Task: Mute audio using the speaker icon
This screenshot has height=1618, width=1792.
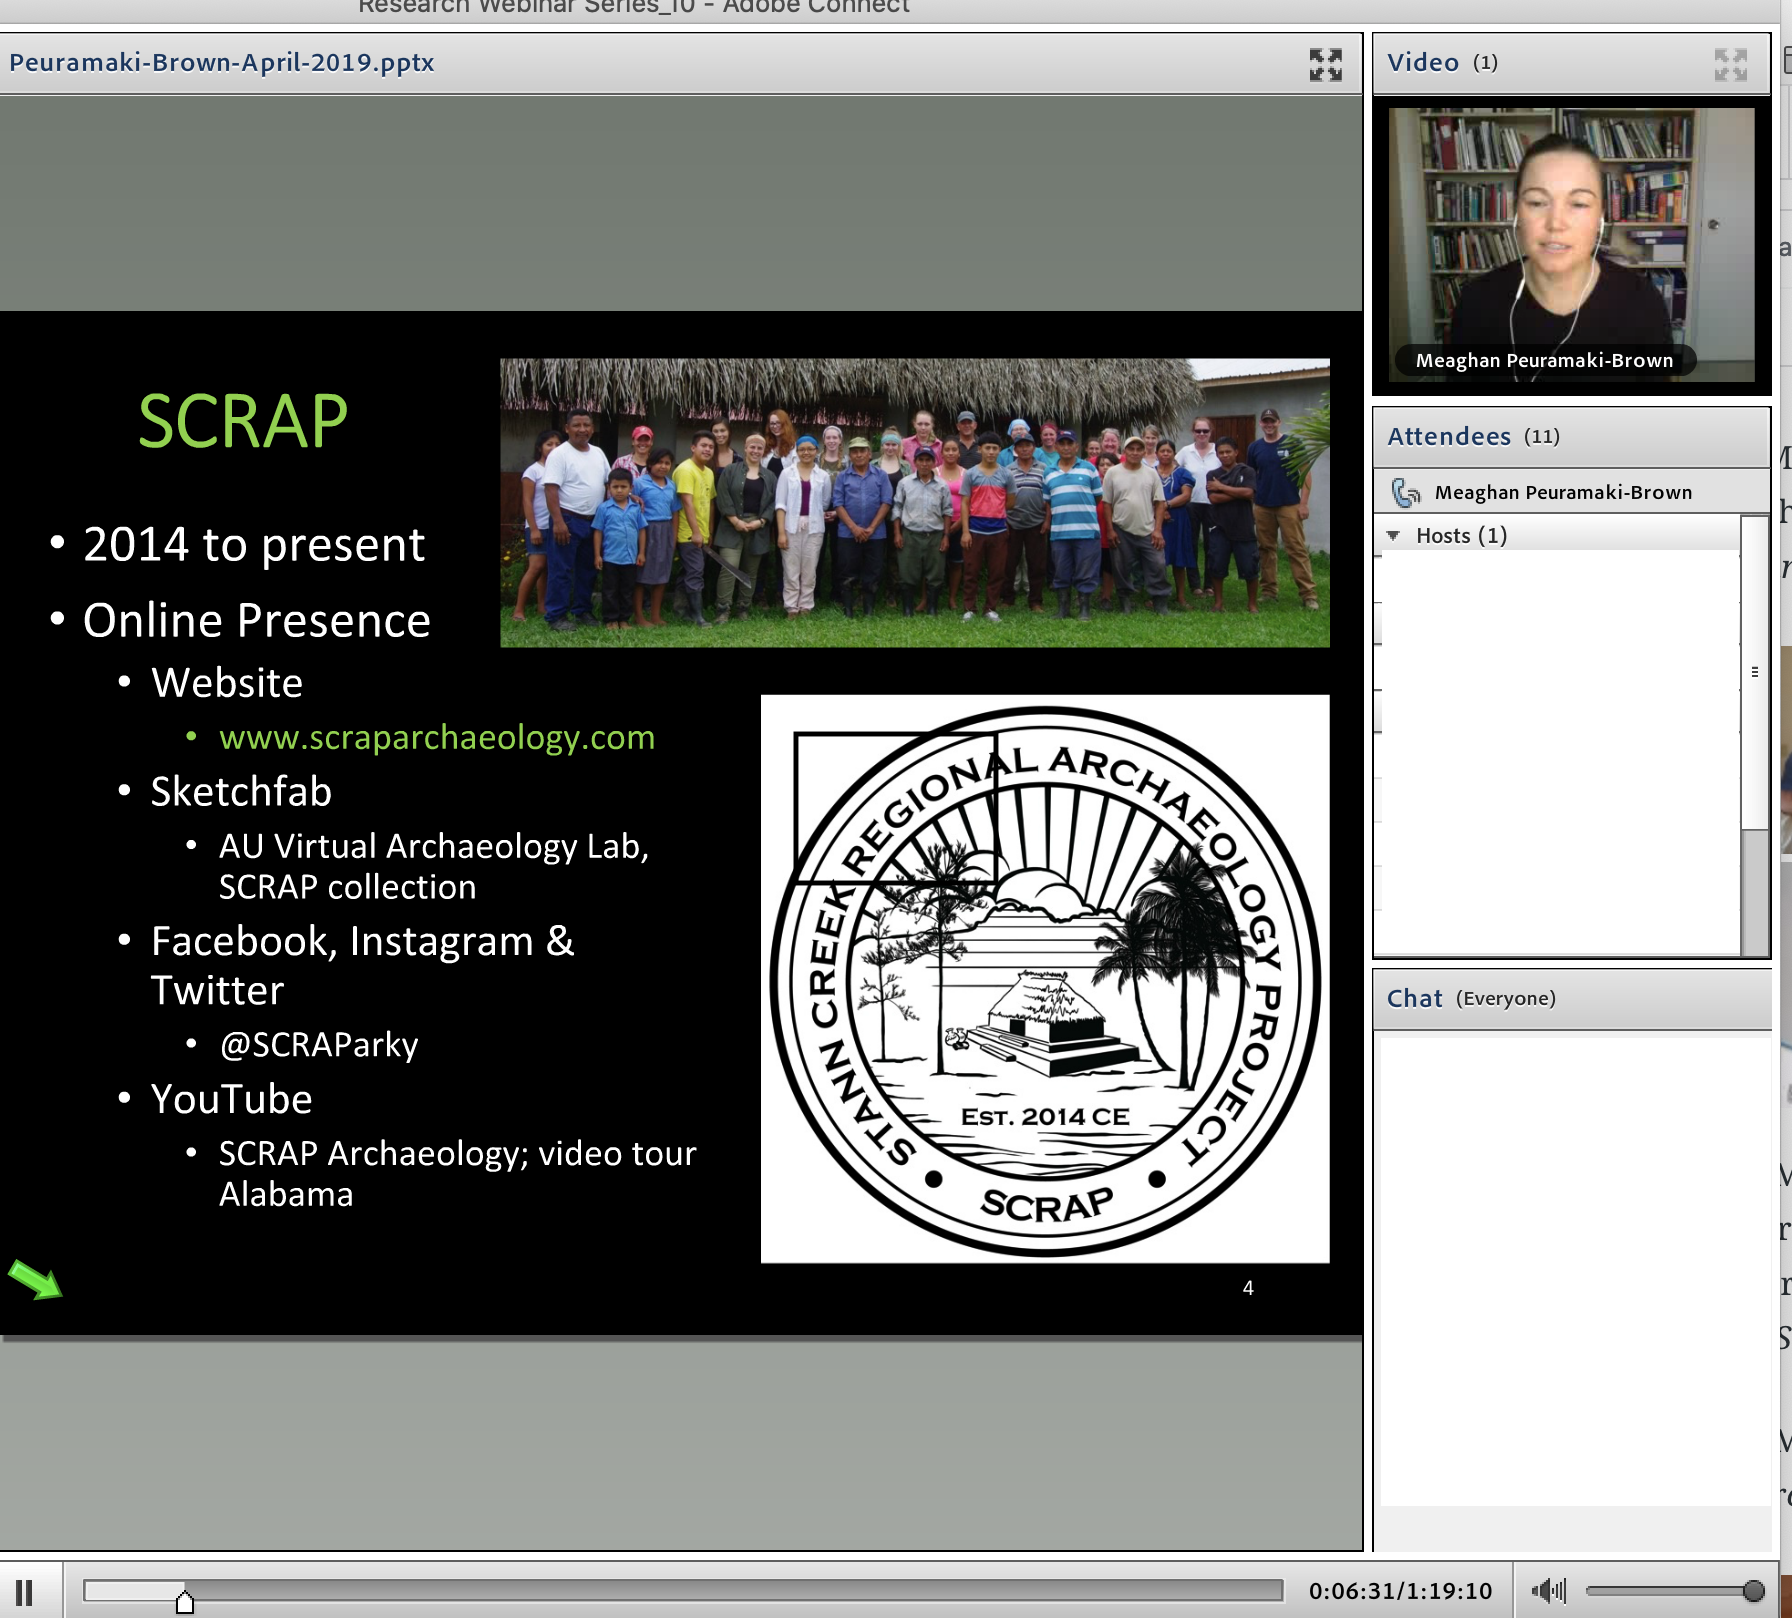Action: (x=1547, y=1590)
